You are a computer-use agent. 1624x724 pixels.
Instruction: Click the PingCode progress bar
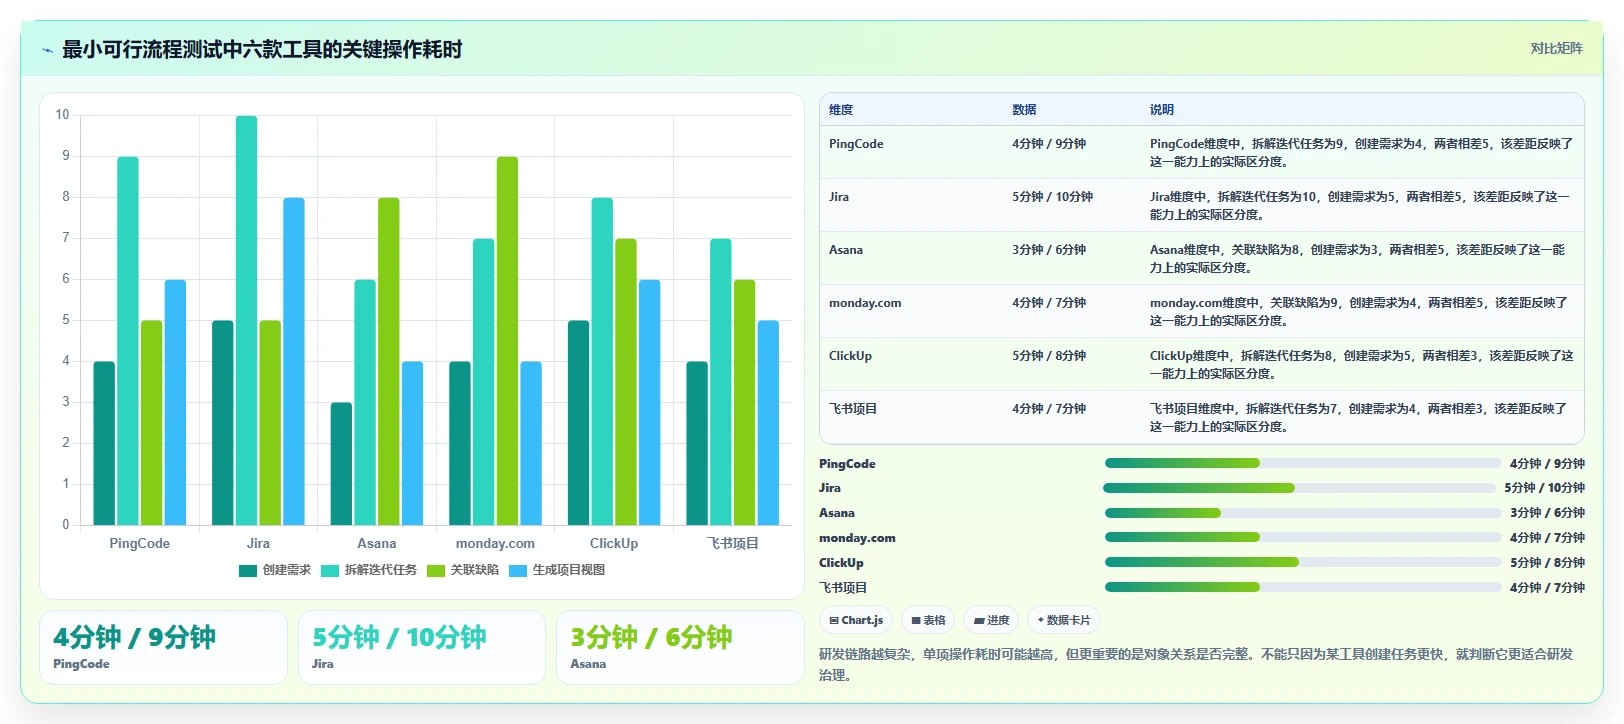[x=1304, y=463]
